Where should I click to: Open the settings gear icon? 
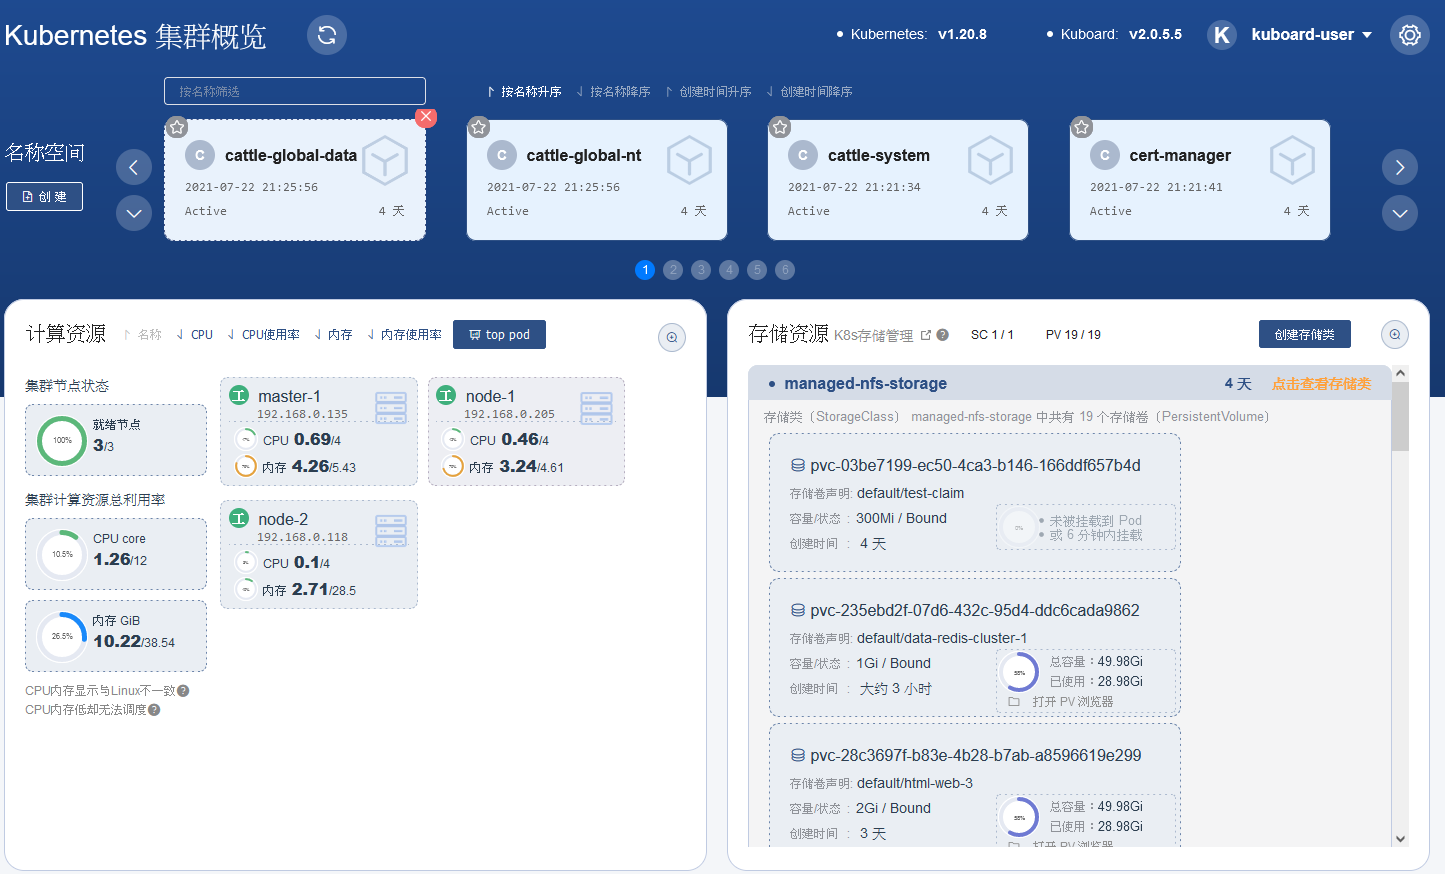click(1409, 35)
